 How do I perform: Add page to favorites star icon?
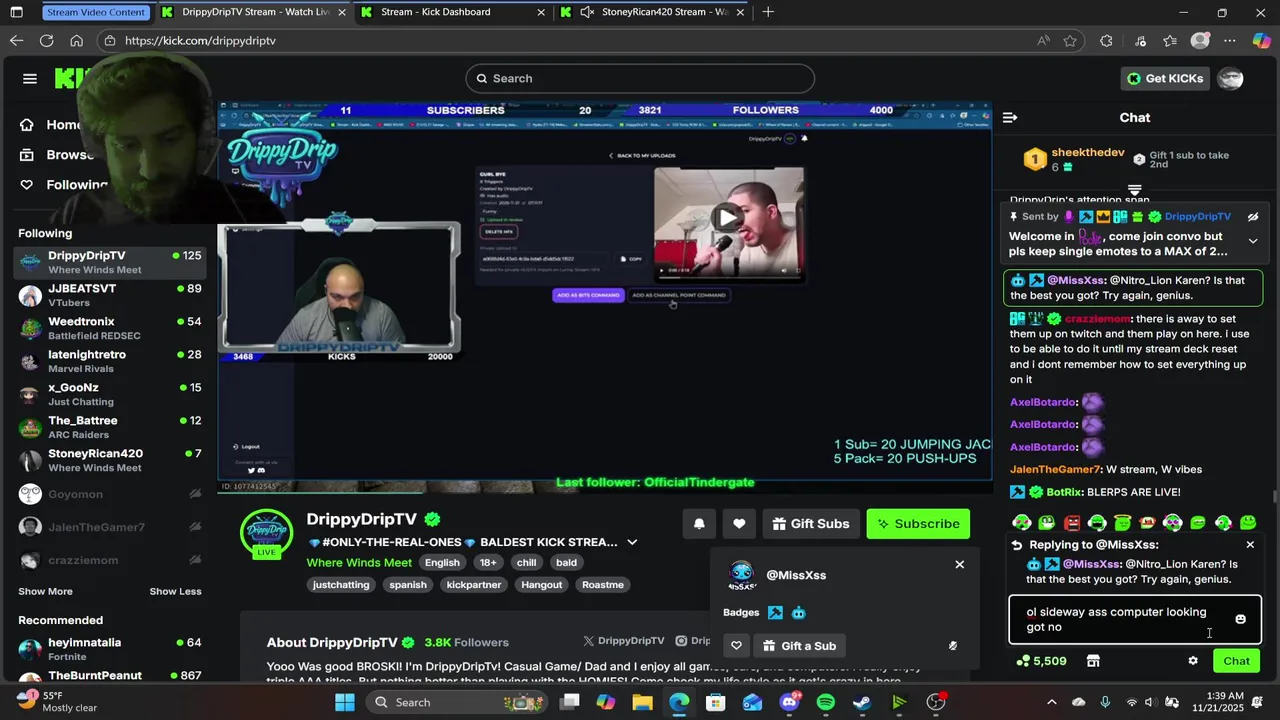[x=1070, y=41]
